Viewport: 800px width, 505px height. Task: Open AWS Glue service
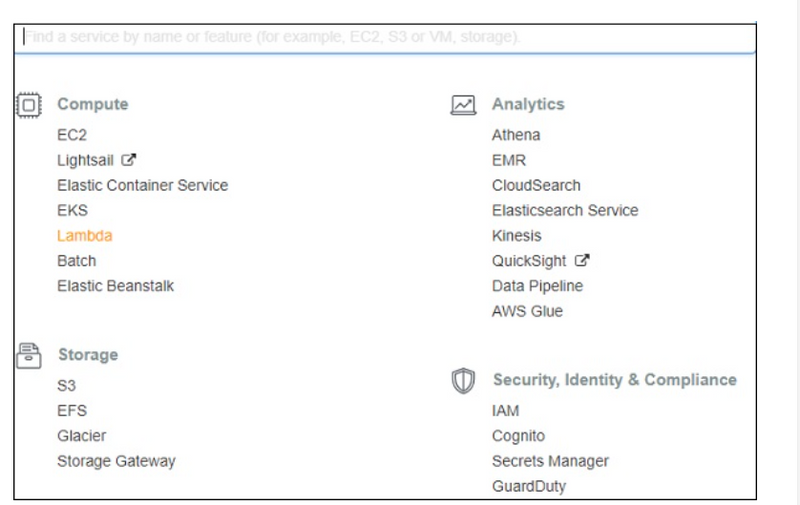527,311
